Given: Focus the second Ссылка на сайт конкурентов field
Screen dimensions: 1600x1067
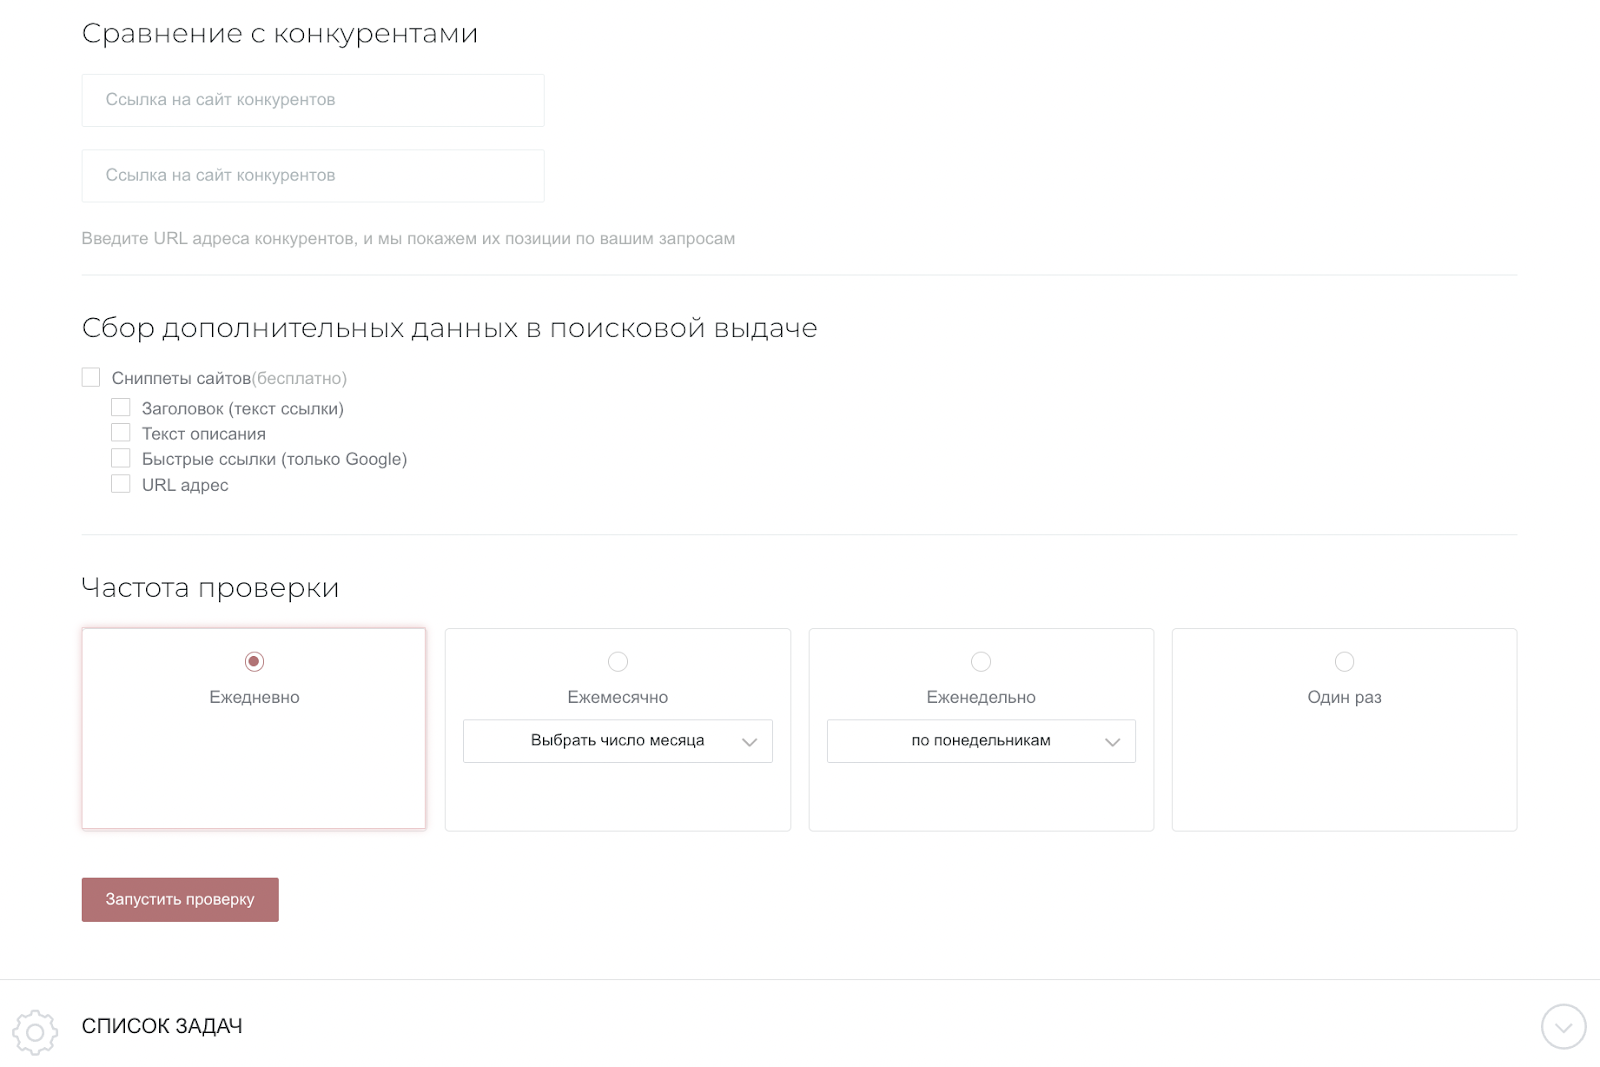Looking at the screenshot, I should [313, 176].
